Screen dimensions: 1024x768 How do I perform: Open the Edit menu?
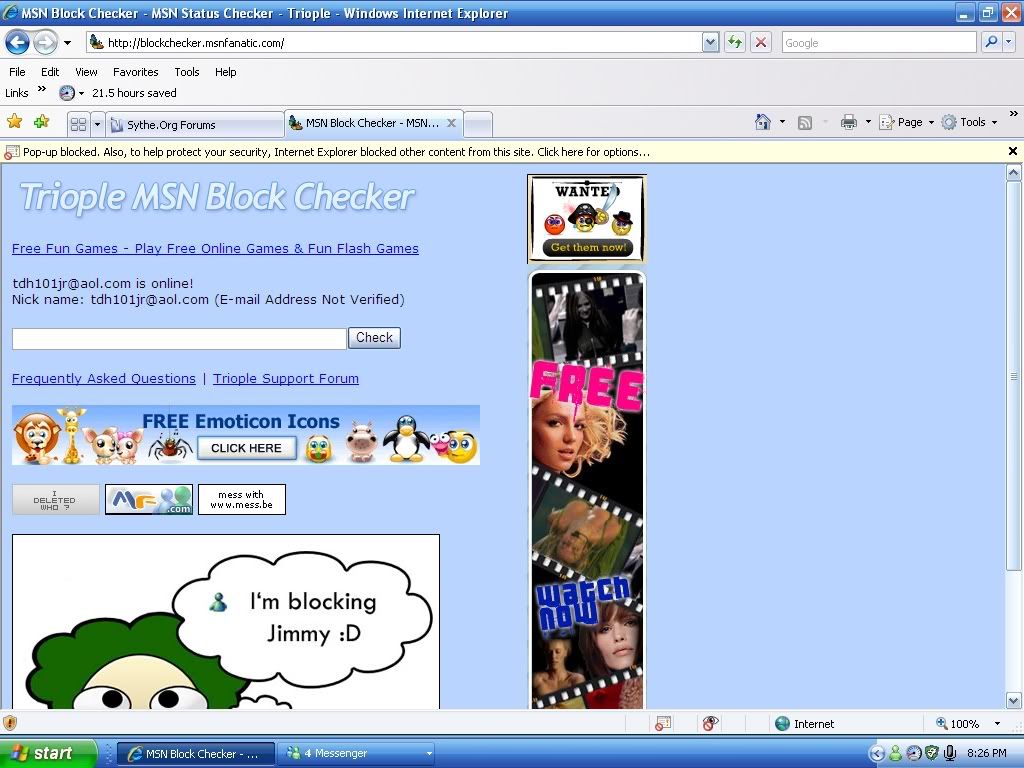[50, 72]
